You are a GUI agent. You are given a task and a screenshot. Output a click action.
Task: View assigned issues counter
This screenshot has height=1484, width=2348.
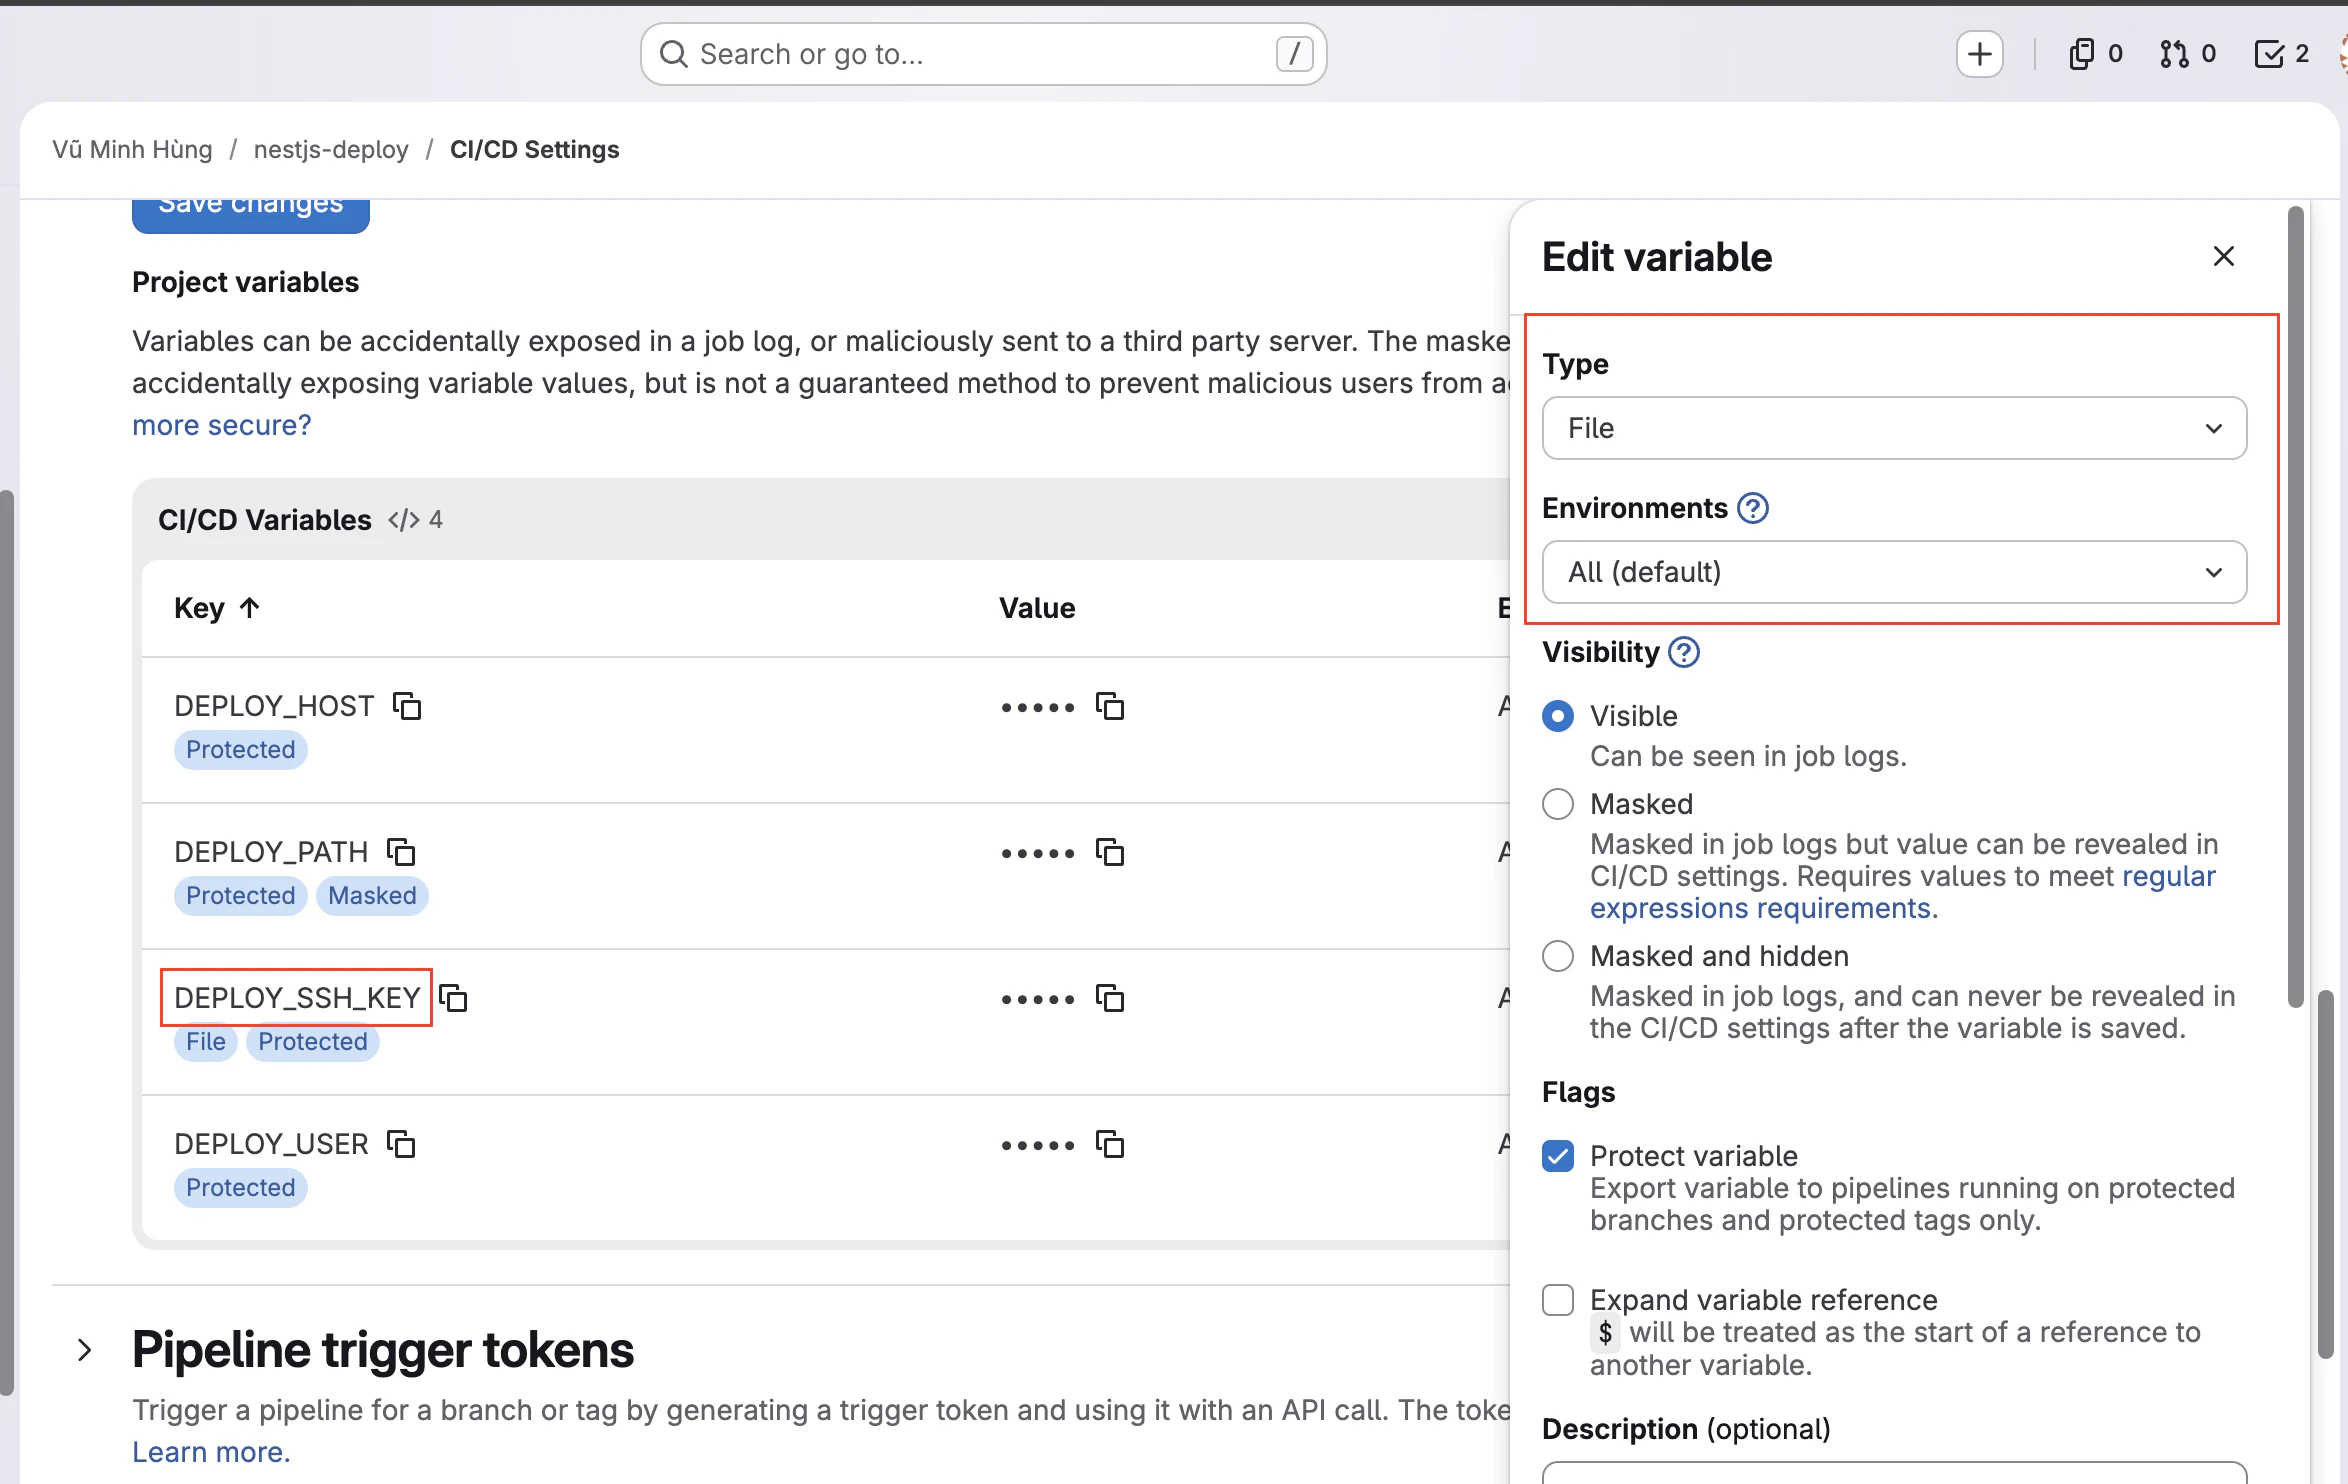2096,54
